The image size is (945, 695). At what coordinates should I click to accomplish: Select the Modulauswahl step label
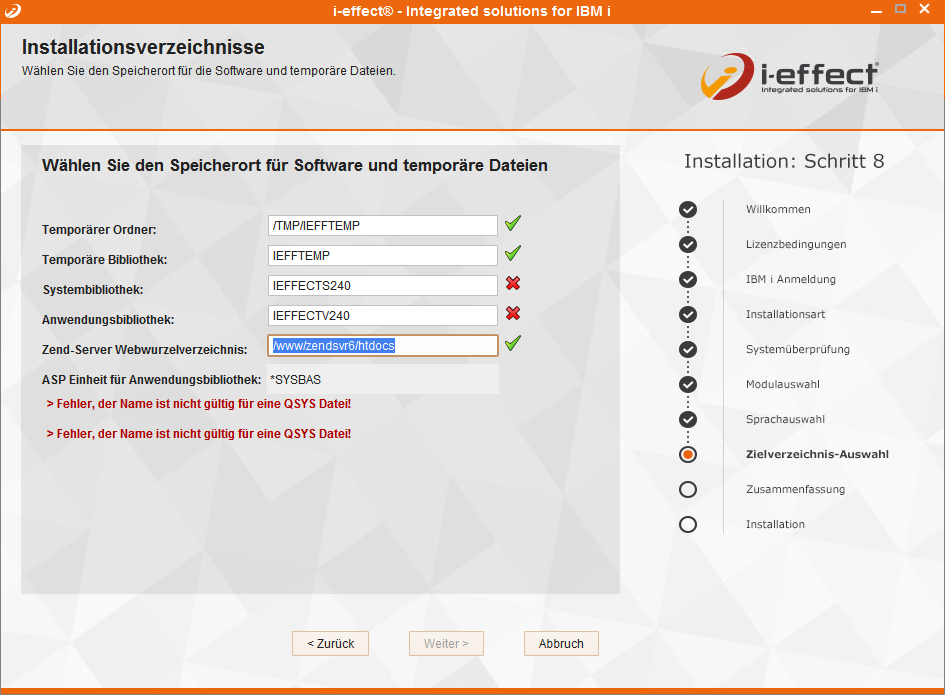[x=783, y=384]
